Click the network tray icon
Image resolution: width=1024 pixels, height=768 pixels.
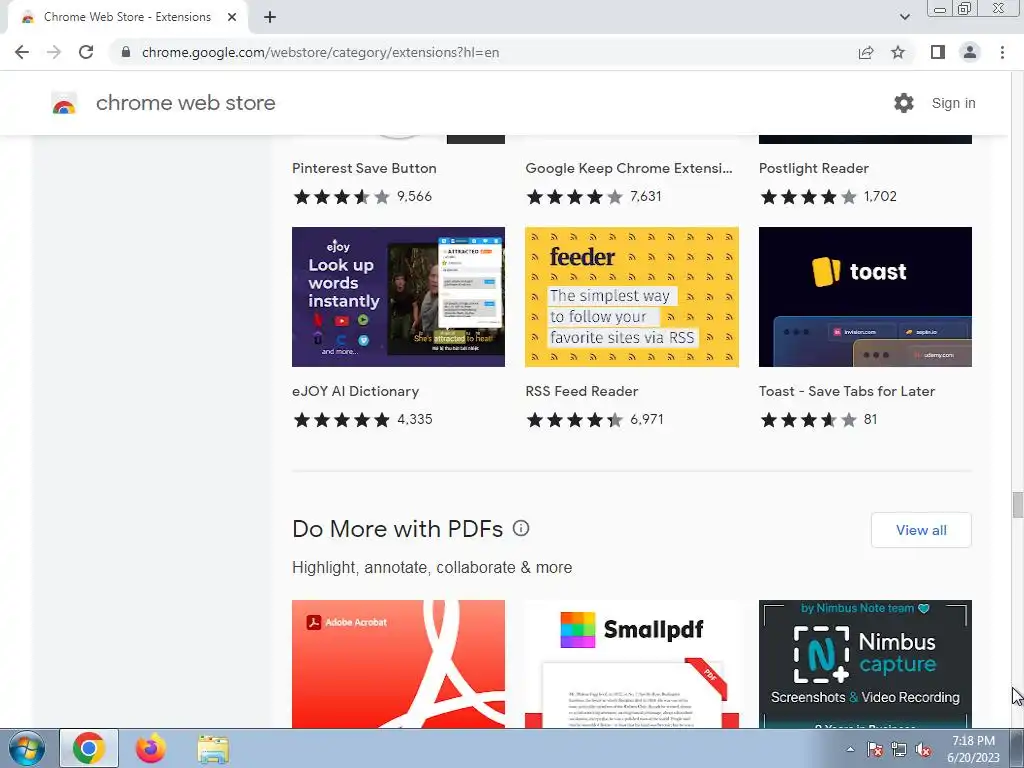click(899, 749)
